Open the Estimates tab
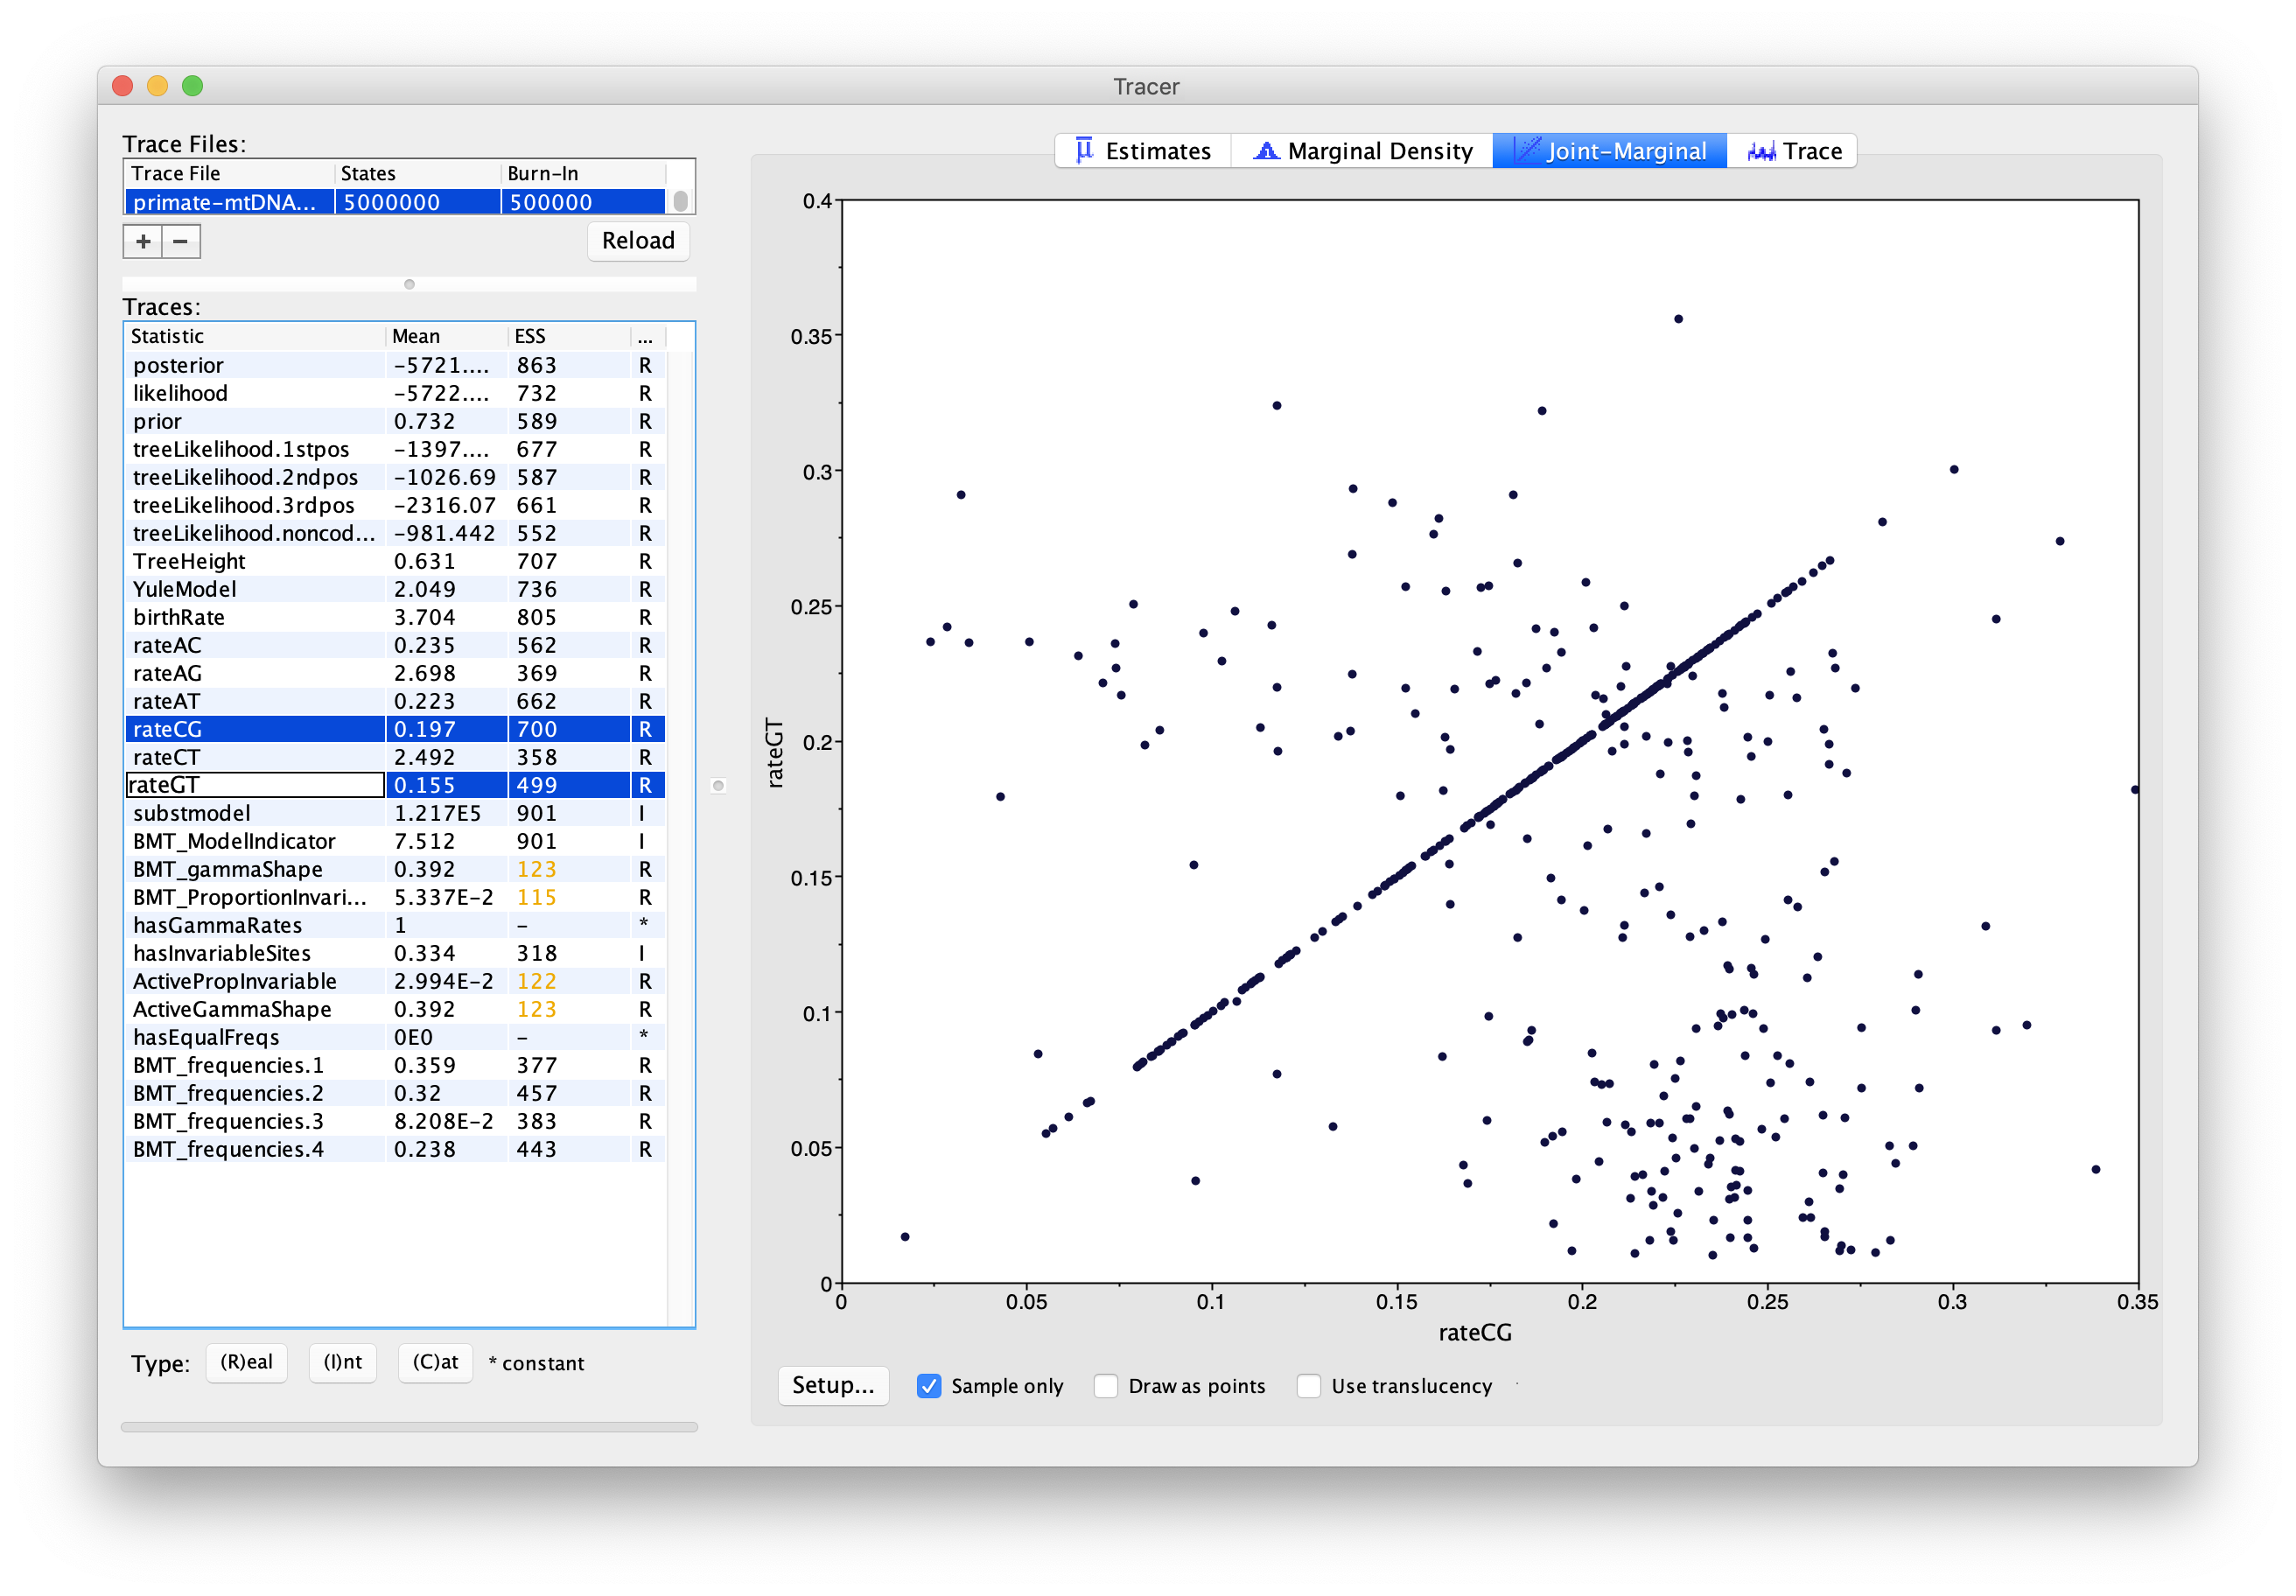The height and width of the screenshot is (1596, 2296). (1142, 151)
